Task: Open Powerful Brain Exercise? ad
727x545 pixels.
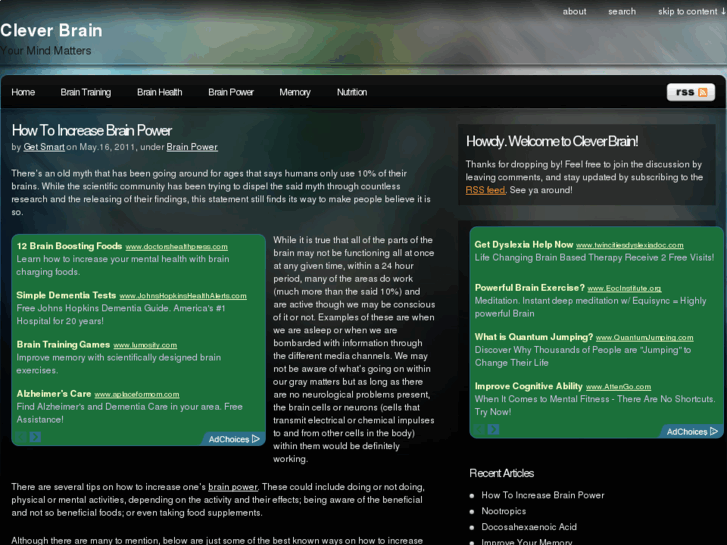Action: [530, 288]
